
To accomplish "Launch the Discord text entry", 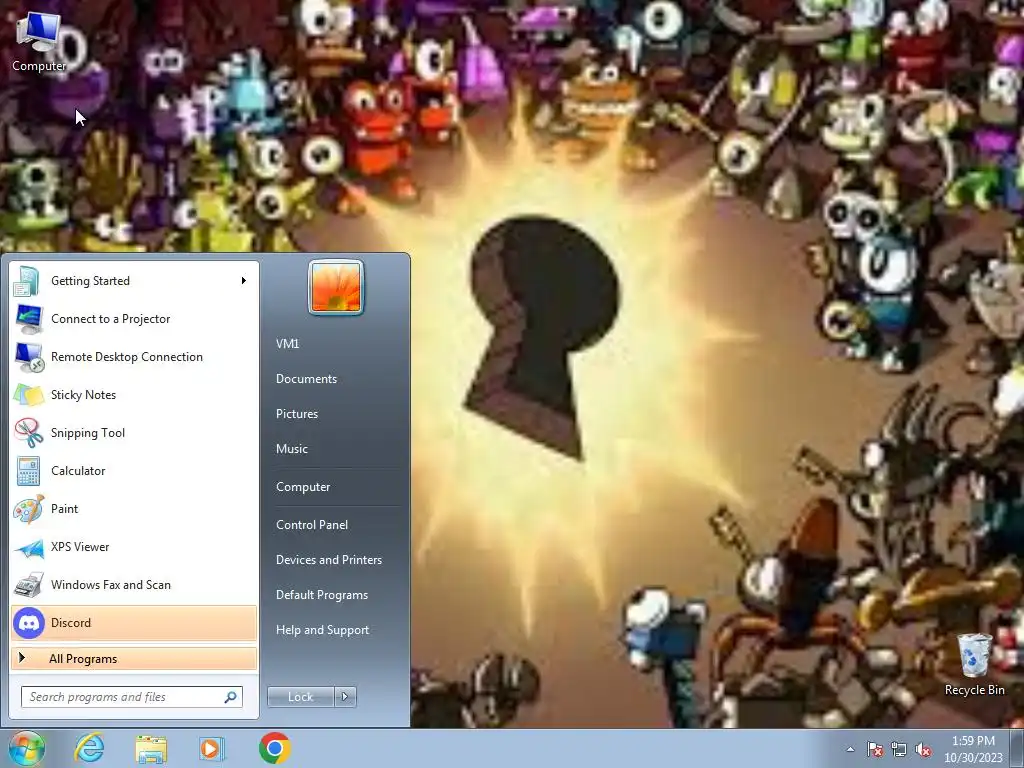I will click(x=71, y=622).
